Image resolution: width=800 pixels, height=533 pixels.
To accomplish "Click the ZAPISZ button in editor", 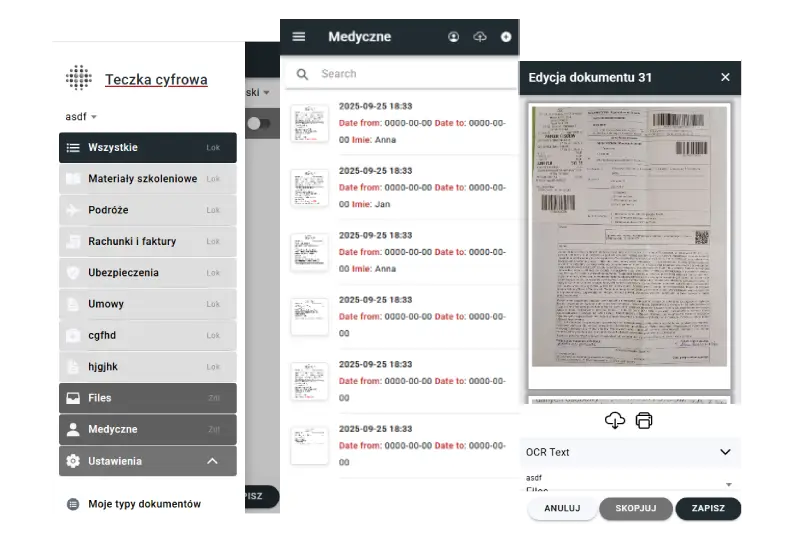I will 708,508.
